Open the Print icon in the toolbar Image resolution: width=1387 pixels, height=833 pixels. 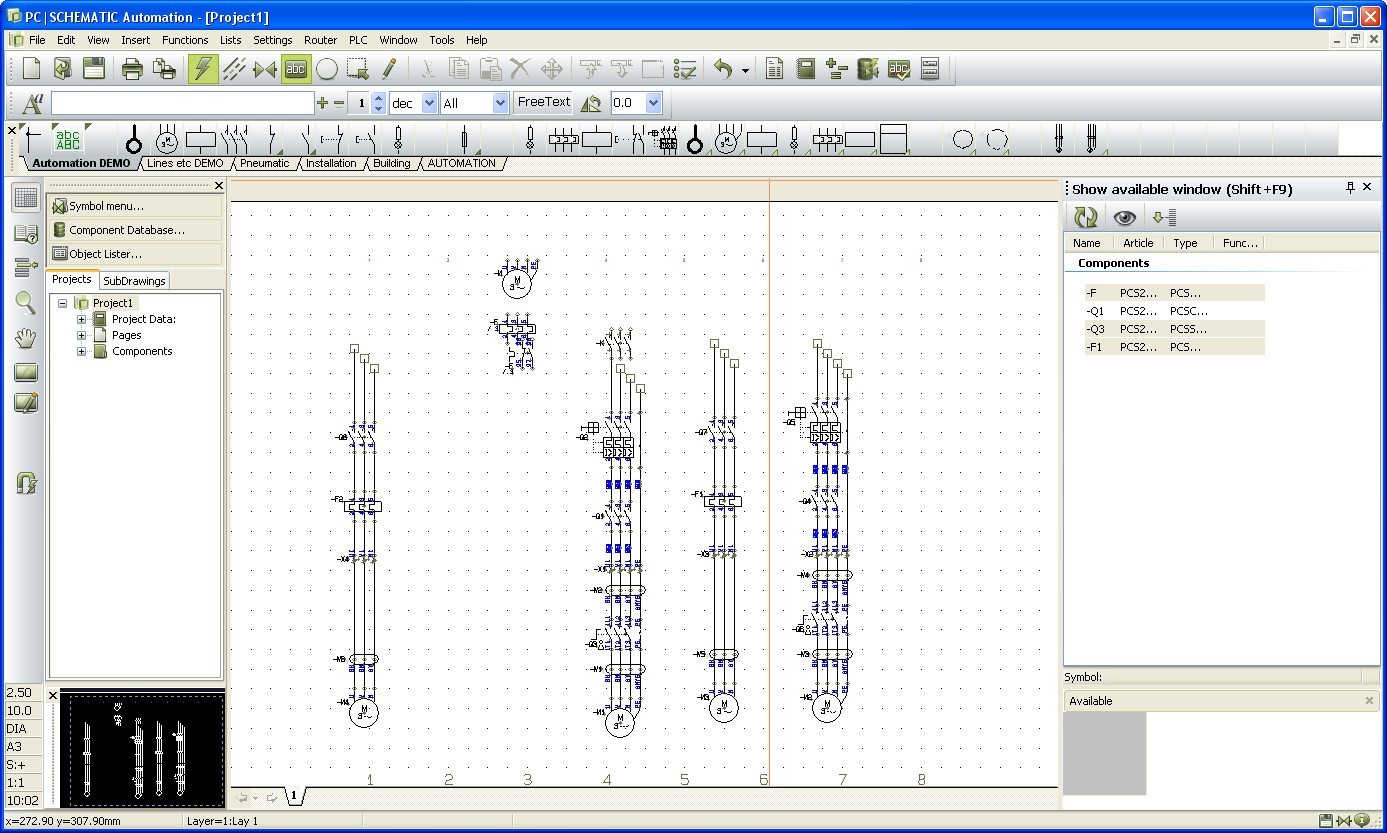[x=132, y=69]
